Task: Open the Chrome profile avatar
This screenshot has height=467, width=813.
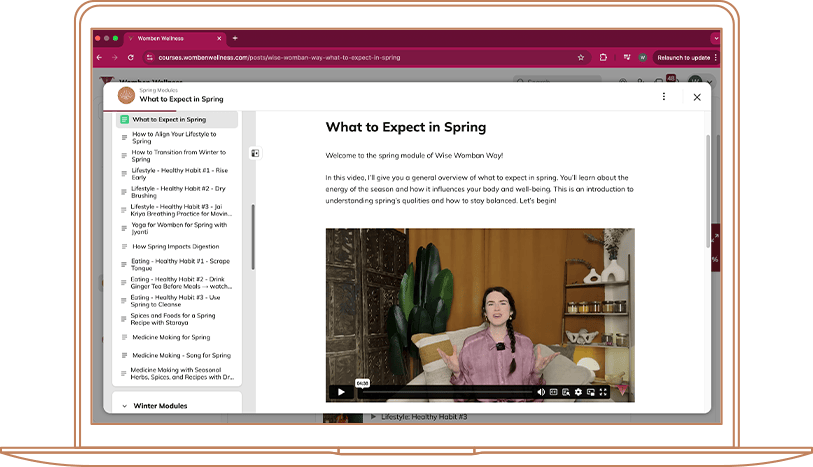Action: tap(642, 58)
